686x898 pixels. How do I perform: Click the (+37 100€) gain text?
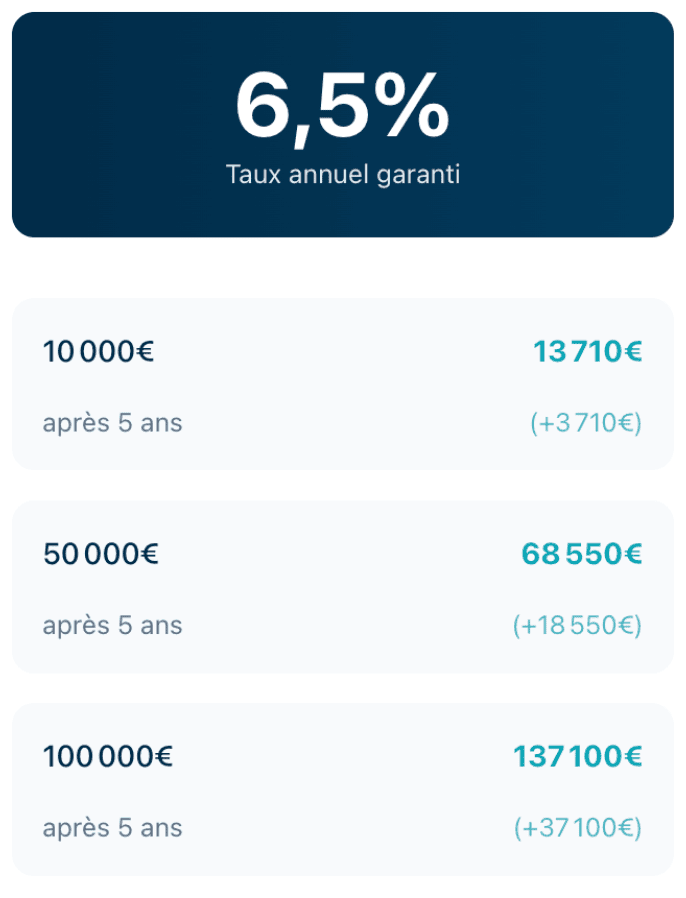point(577,828)
